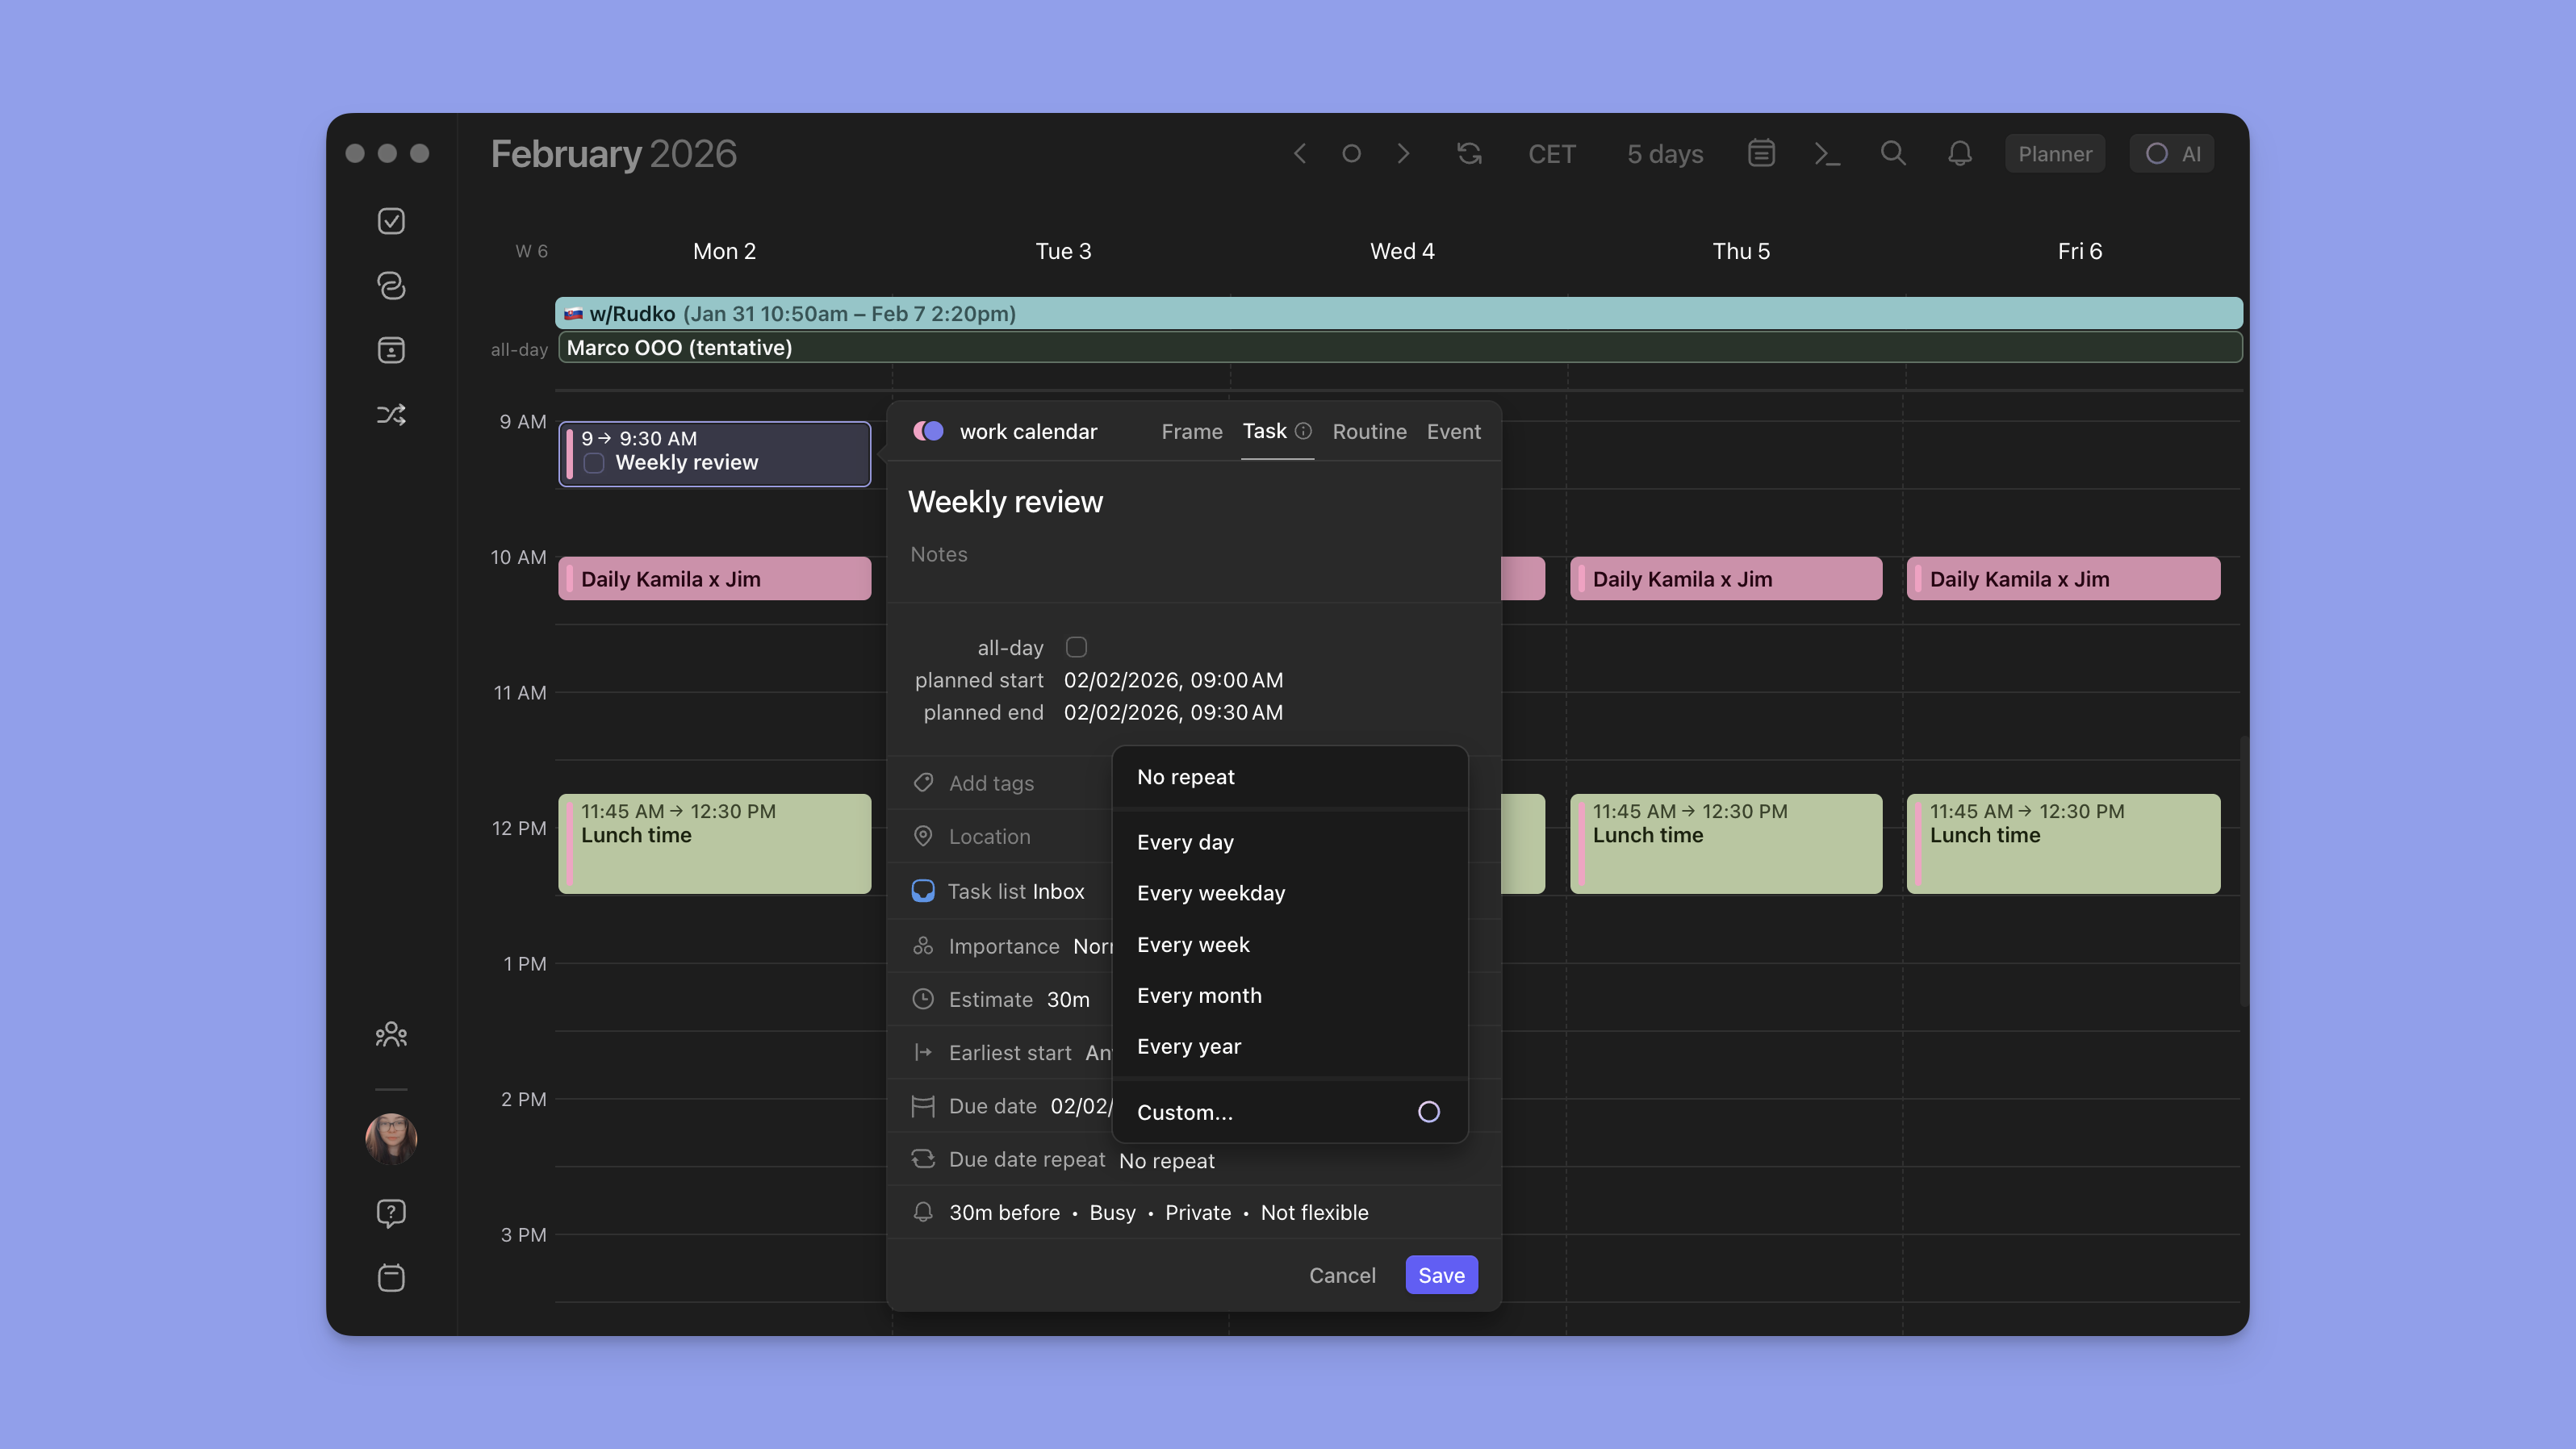Open Marco OOO (tentative) all-day event

point(1400,347)
